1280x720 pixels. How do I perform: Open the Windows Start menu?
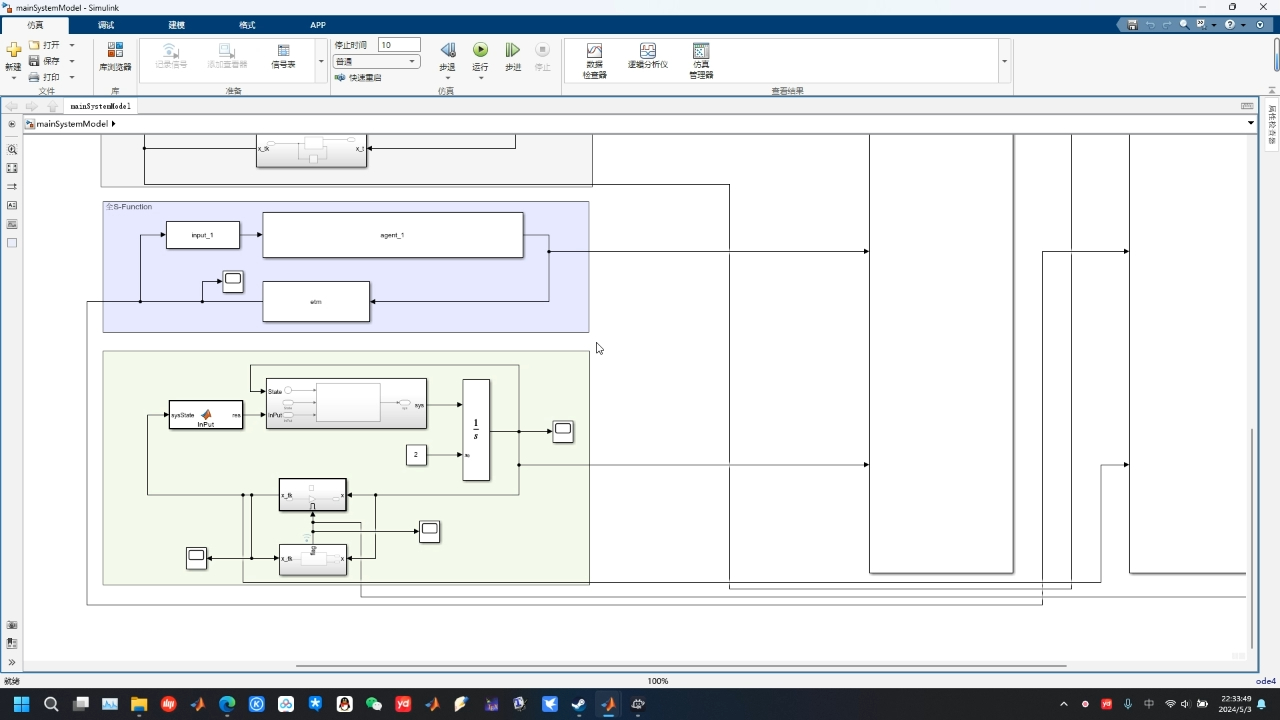pos(21,704)
